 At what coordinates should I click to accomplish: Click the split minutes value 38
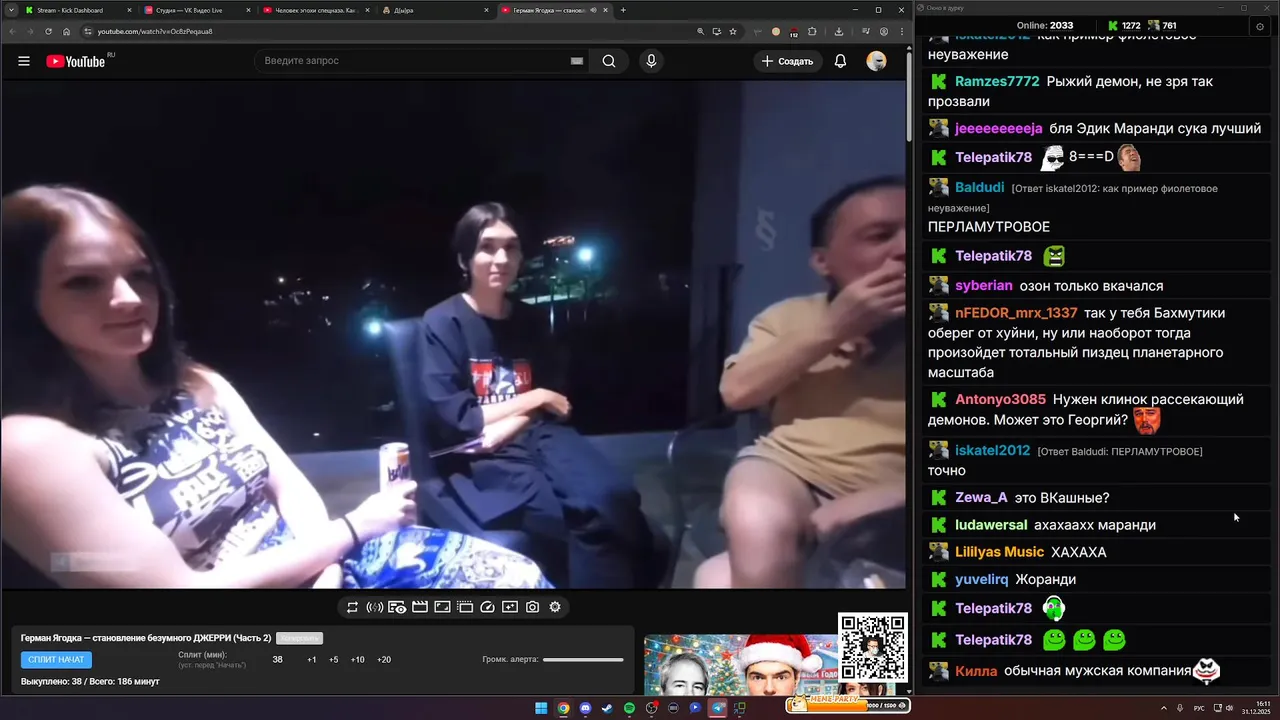pyautogui.click(x=277, y=660)
